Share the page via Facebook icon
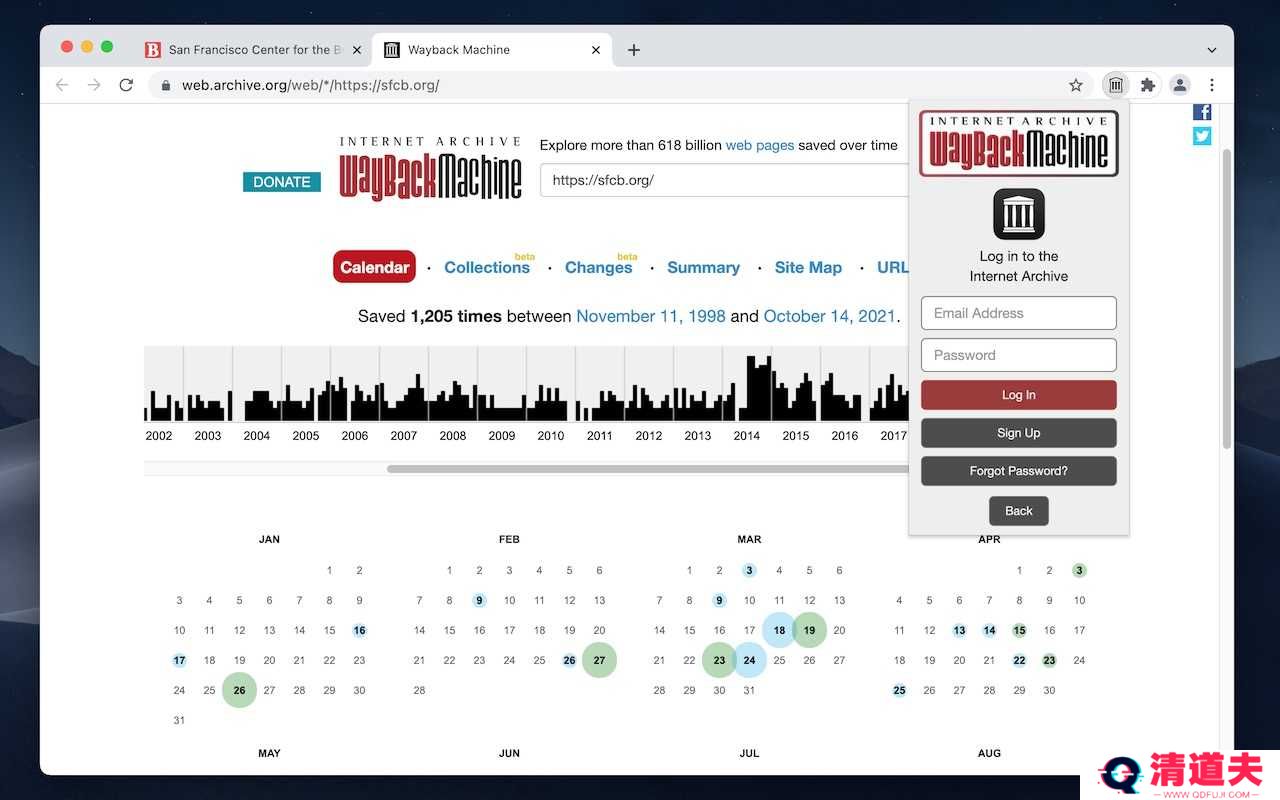The width and height of the screenshot is (1280, 800). [1202, 112]
